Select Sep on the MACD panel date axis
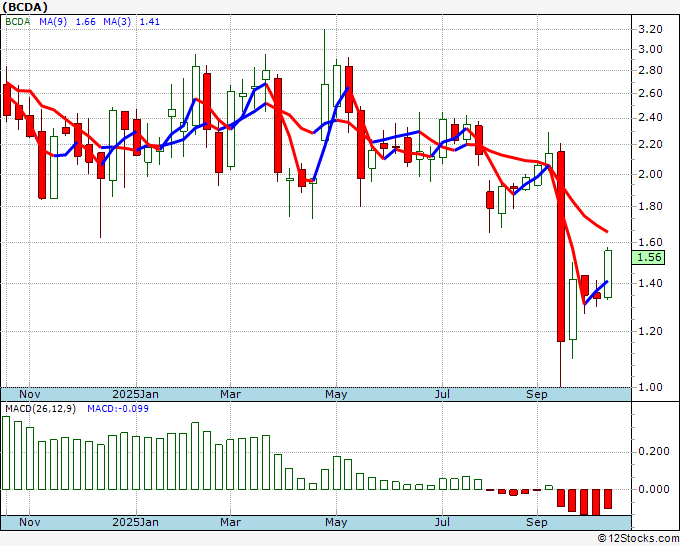This screenshot has height=546, width=680. 537,522
